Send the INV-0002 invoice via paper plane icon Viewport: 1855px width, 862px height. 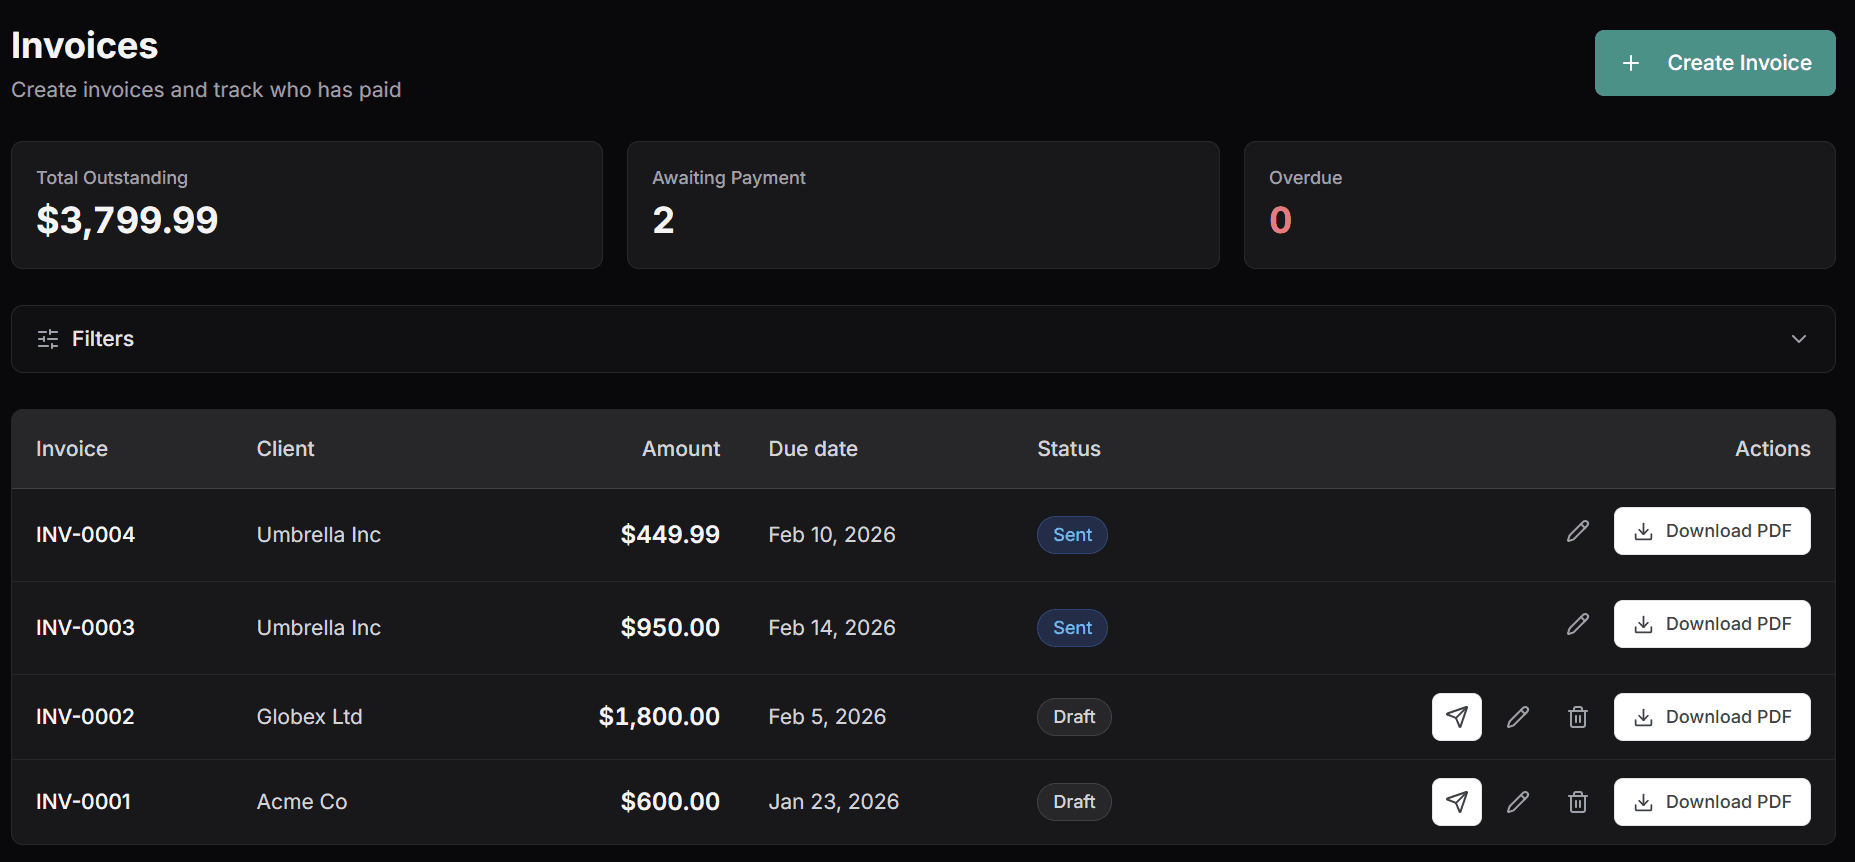[1457, 716]
